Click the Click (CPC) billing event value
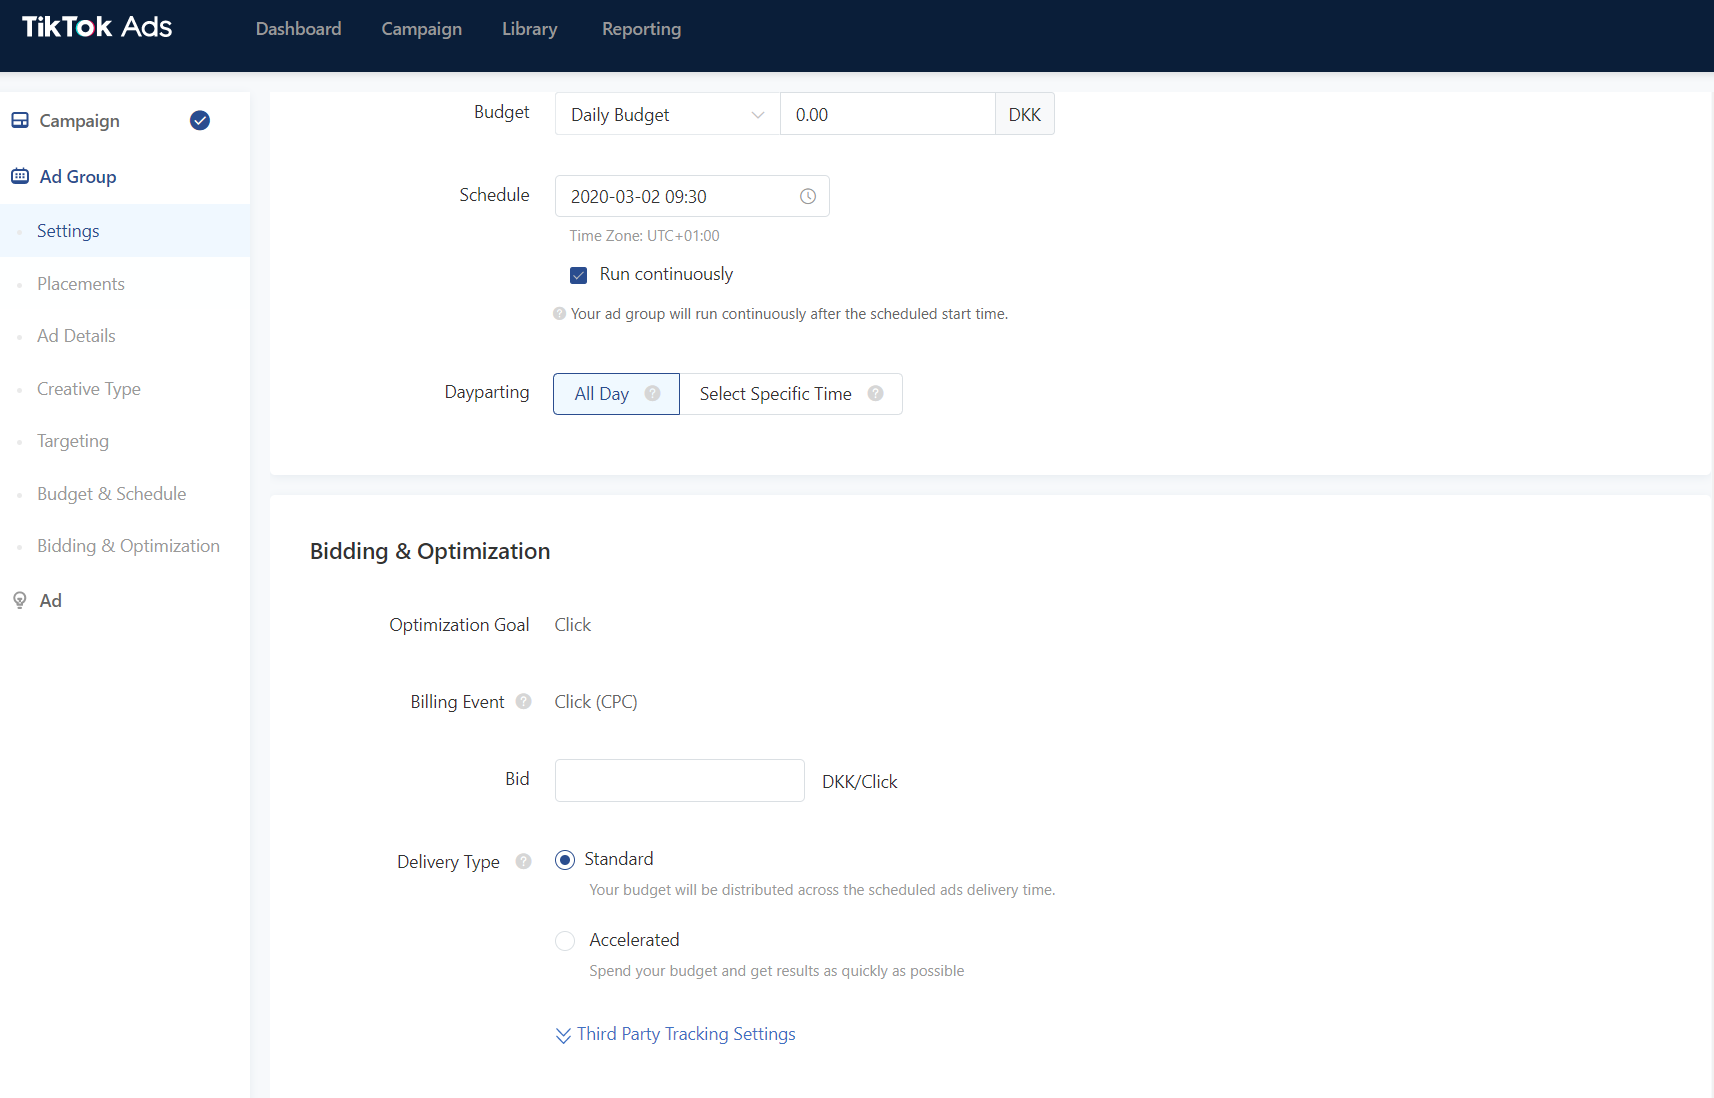 point(596,702)
